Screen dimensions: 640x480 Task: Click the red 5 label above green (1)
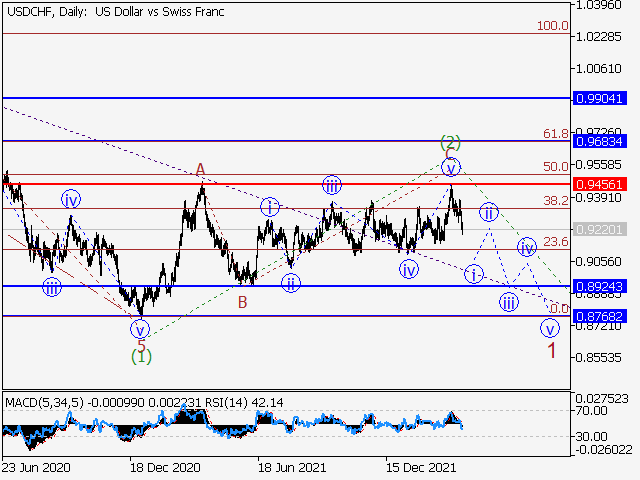[x=141, y=345]
